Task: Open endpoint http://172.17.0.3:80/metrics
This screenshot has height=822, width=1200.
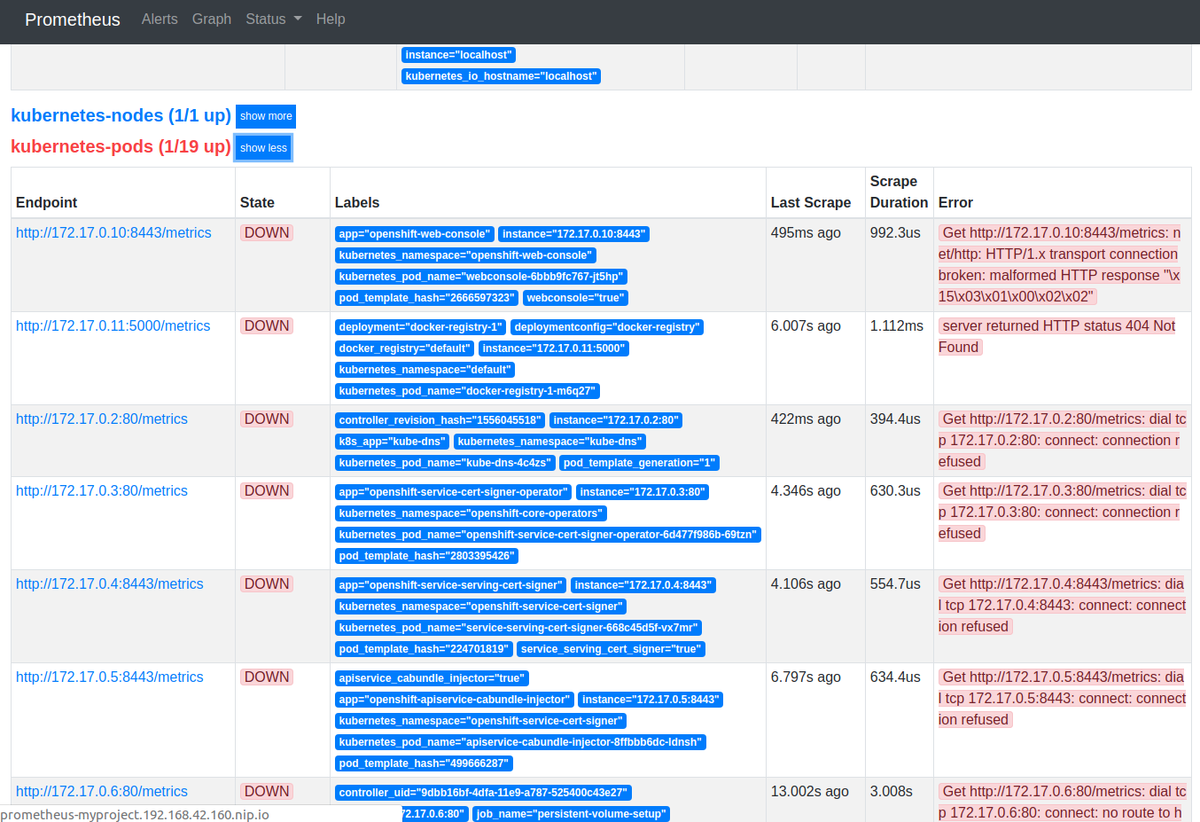Action: pos(102,491)
